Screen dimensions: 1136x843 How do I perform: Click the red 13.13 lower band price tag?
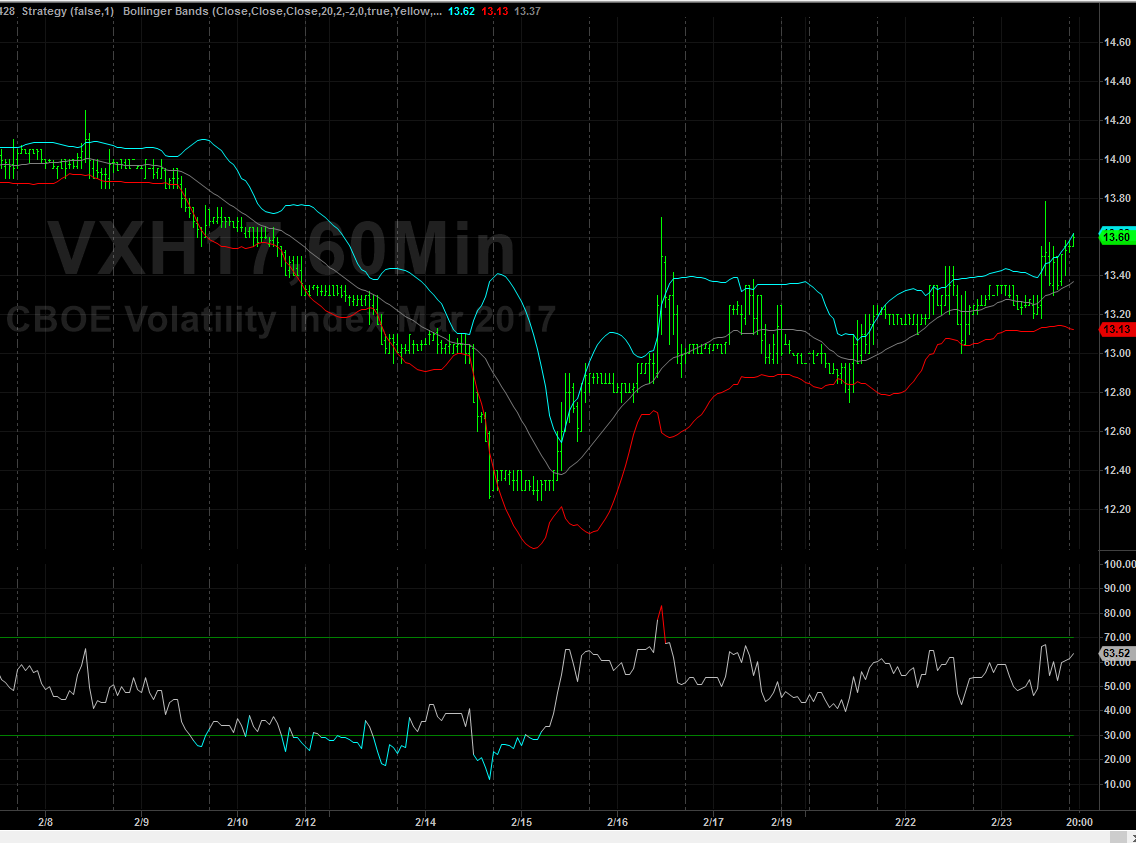(x=1116, y=329)
